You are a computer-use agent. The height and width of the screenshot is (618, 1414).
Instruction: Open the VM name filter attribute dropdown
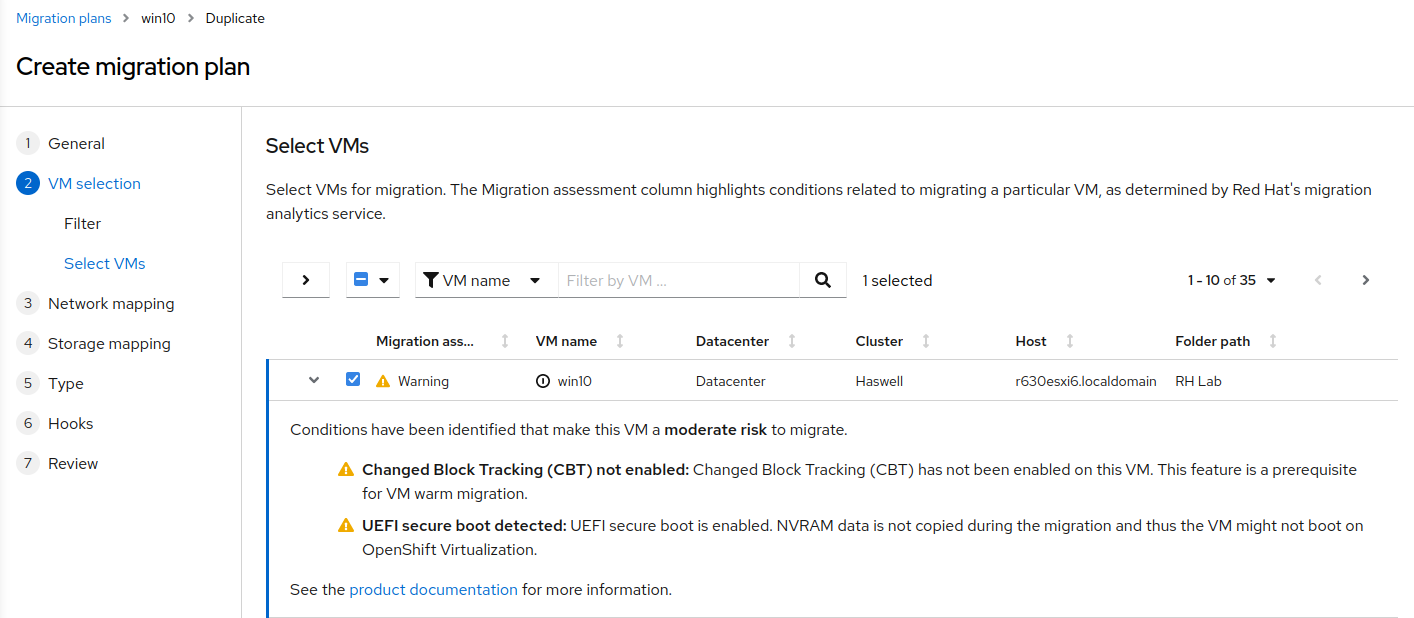pyautogui.click(x=533, y=280)
